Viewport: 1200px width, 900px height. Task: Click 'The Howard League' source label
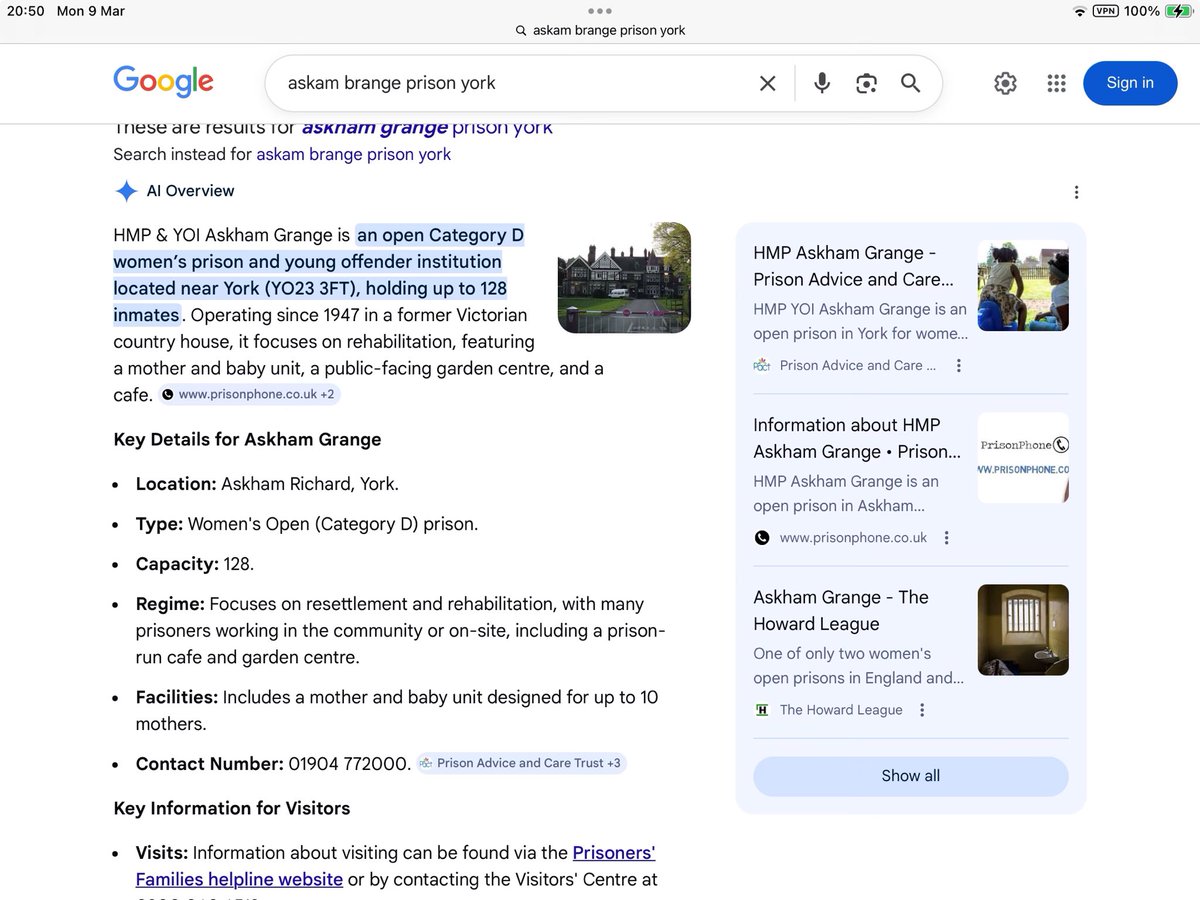(841, 710)
